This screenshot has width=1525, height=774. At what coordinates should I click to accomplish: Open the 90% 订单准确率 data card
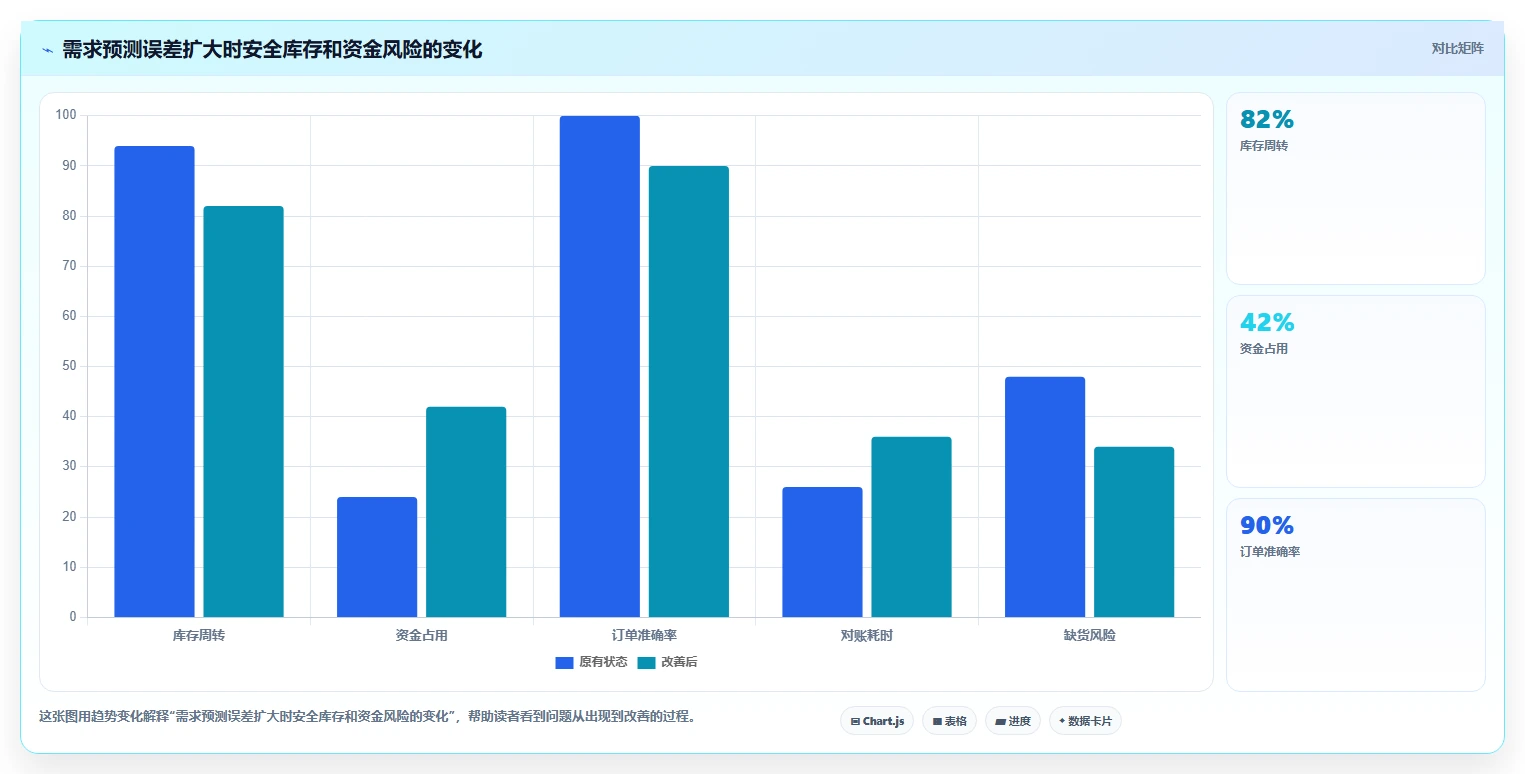[1355, 594]
